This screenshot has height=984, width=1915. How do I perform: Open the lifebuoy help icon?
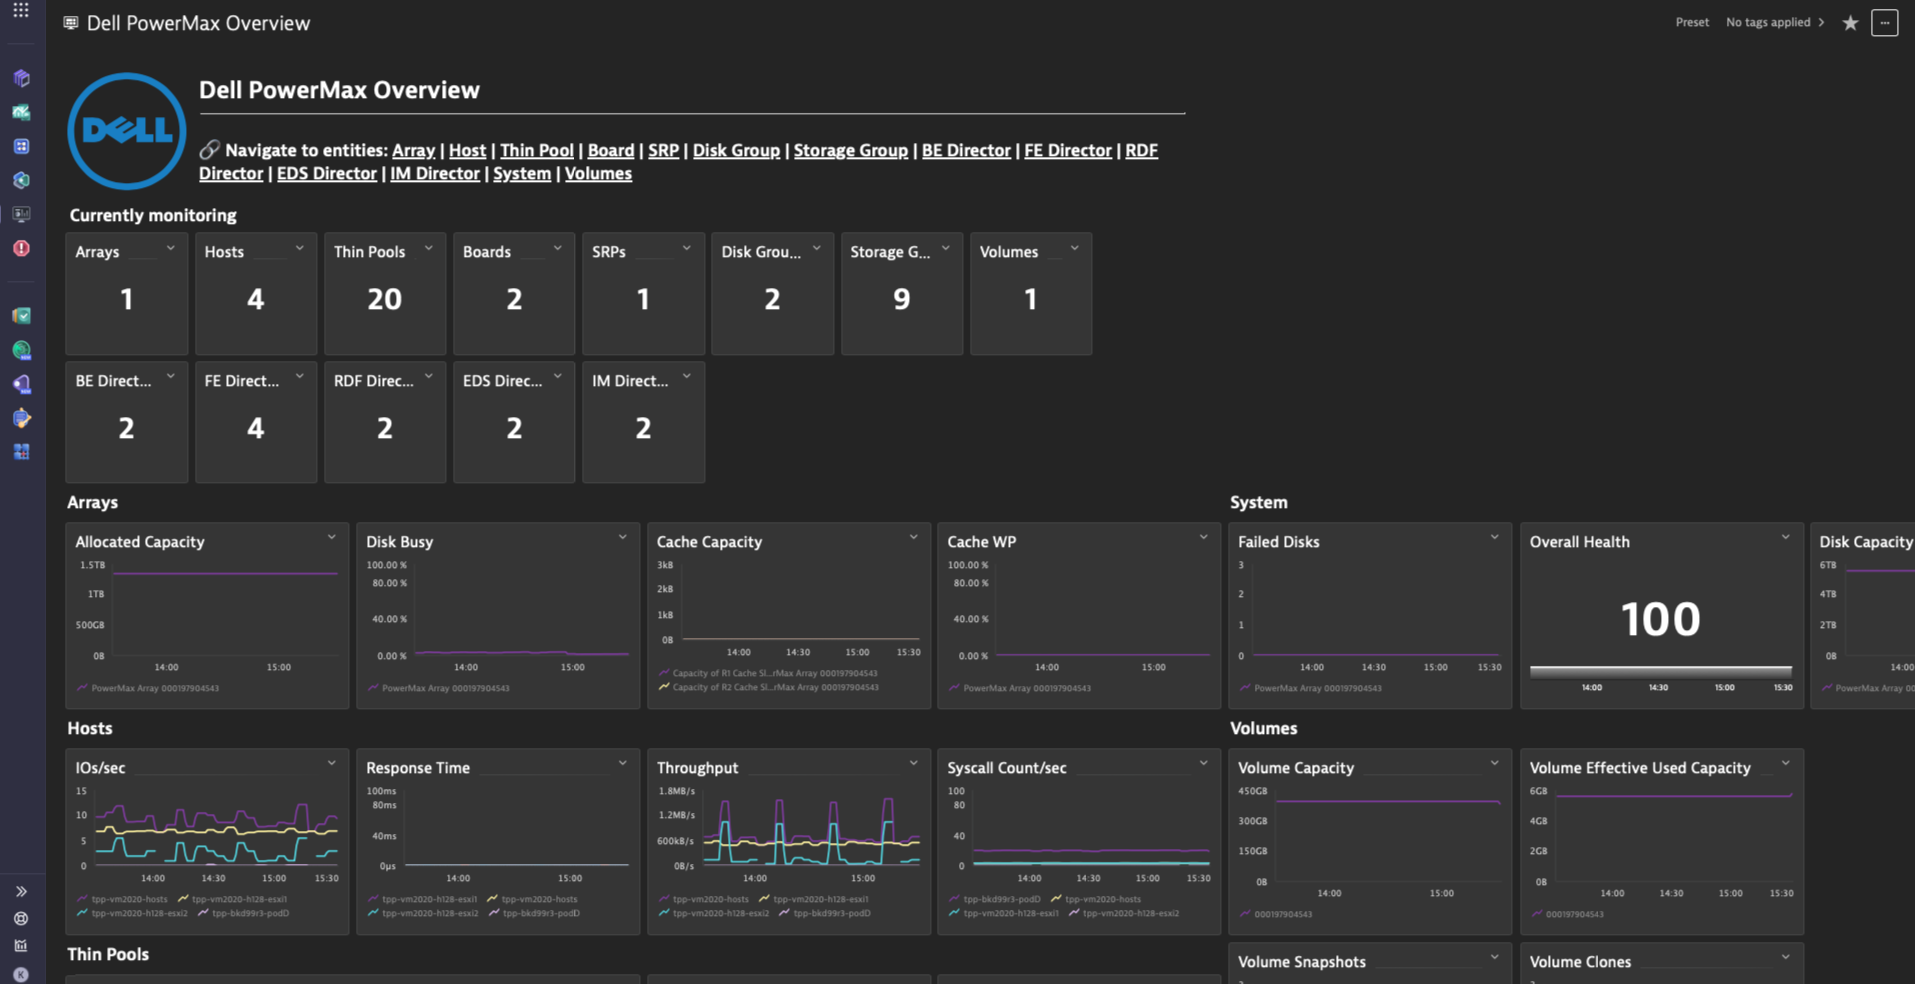[x=21, y=918]
